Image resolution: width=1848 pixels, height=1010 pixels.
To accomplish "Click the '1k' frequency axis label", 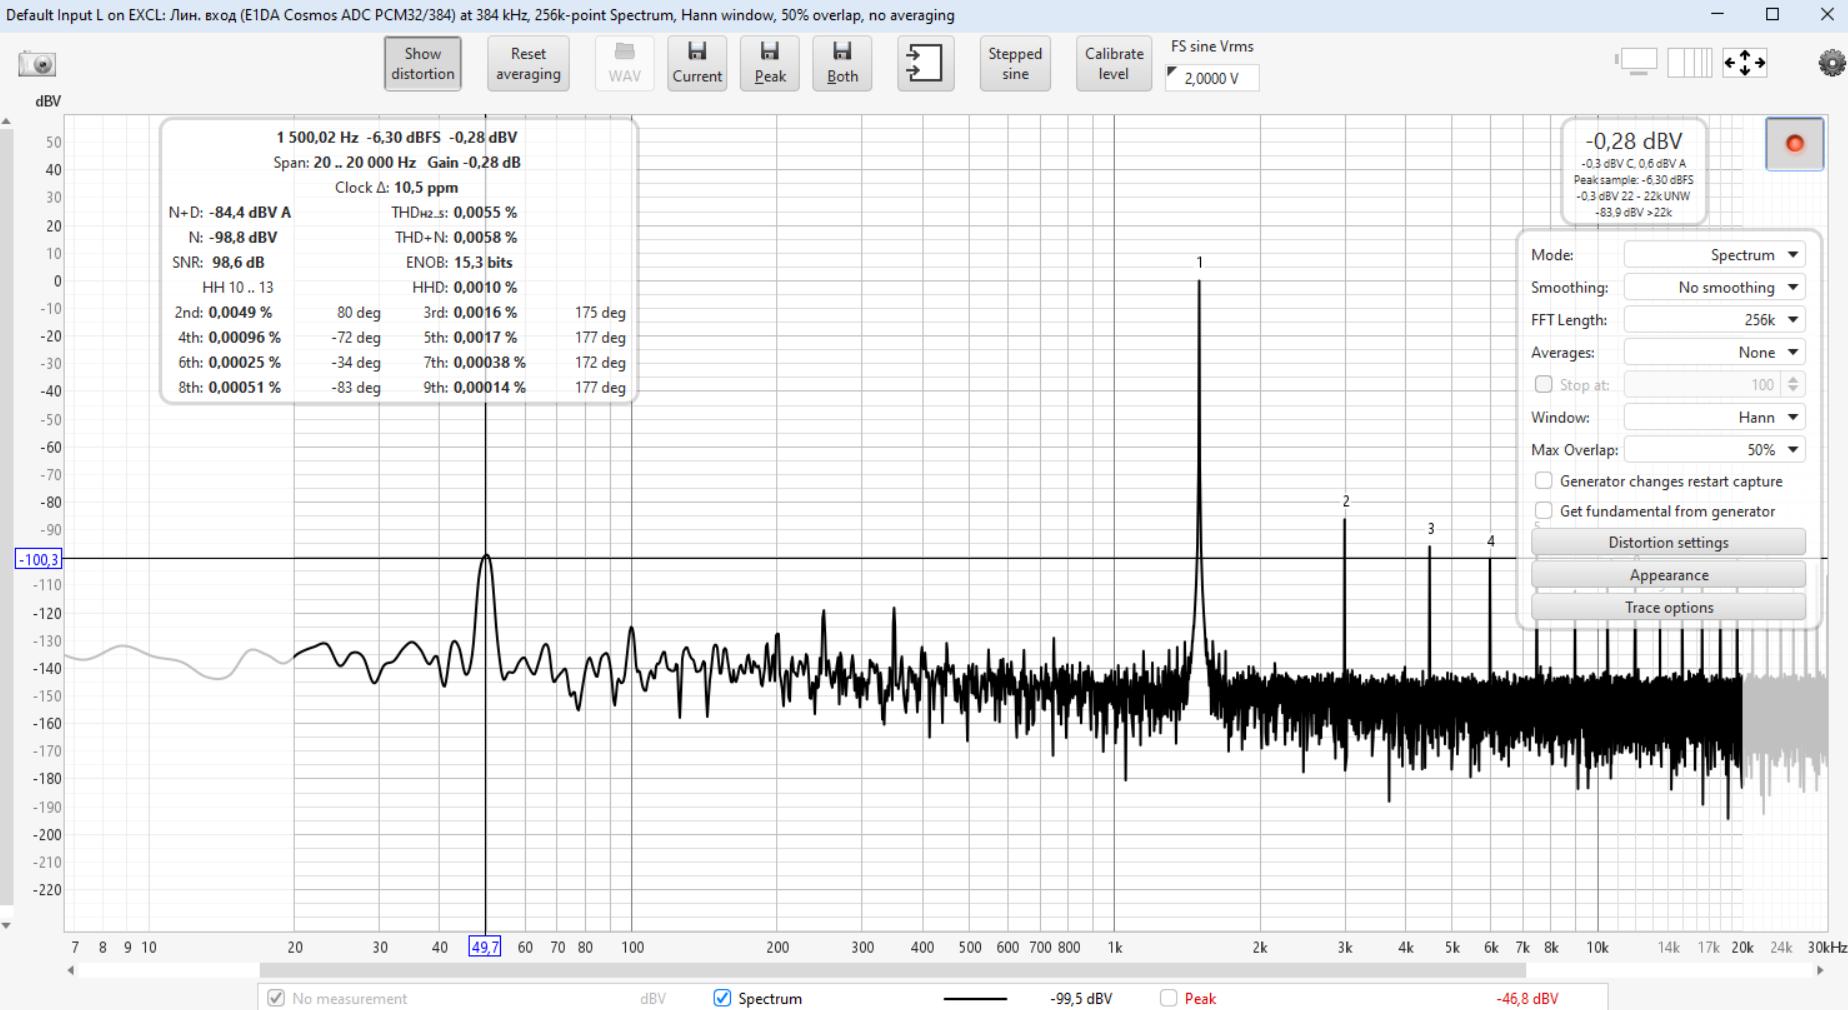I will pos(1114,947).
